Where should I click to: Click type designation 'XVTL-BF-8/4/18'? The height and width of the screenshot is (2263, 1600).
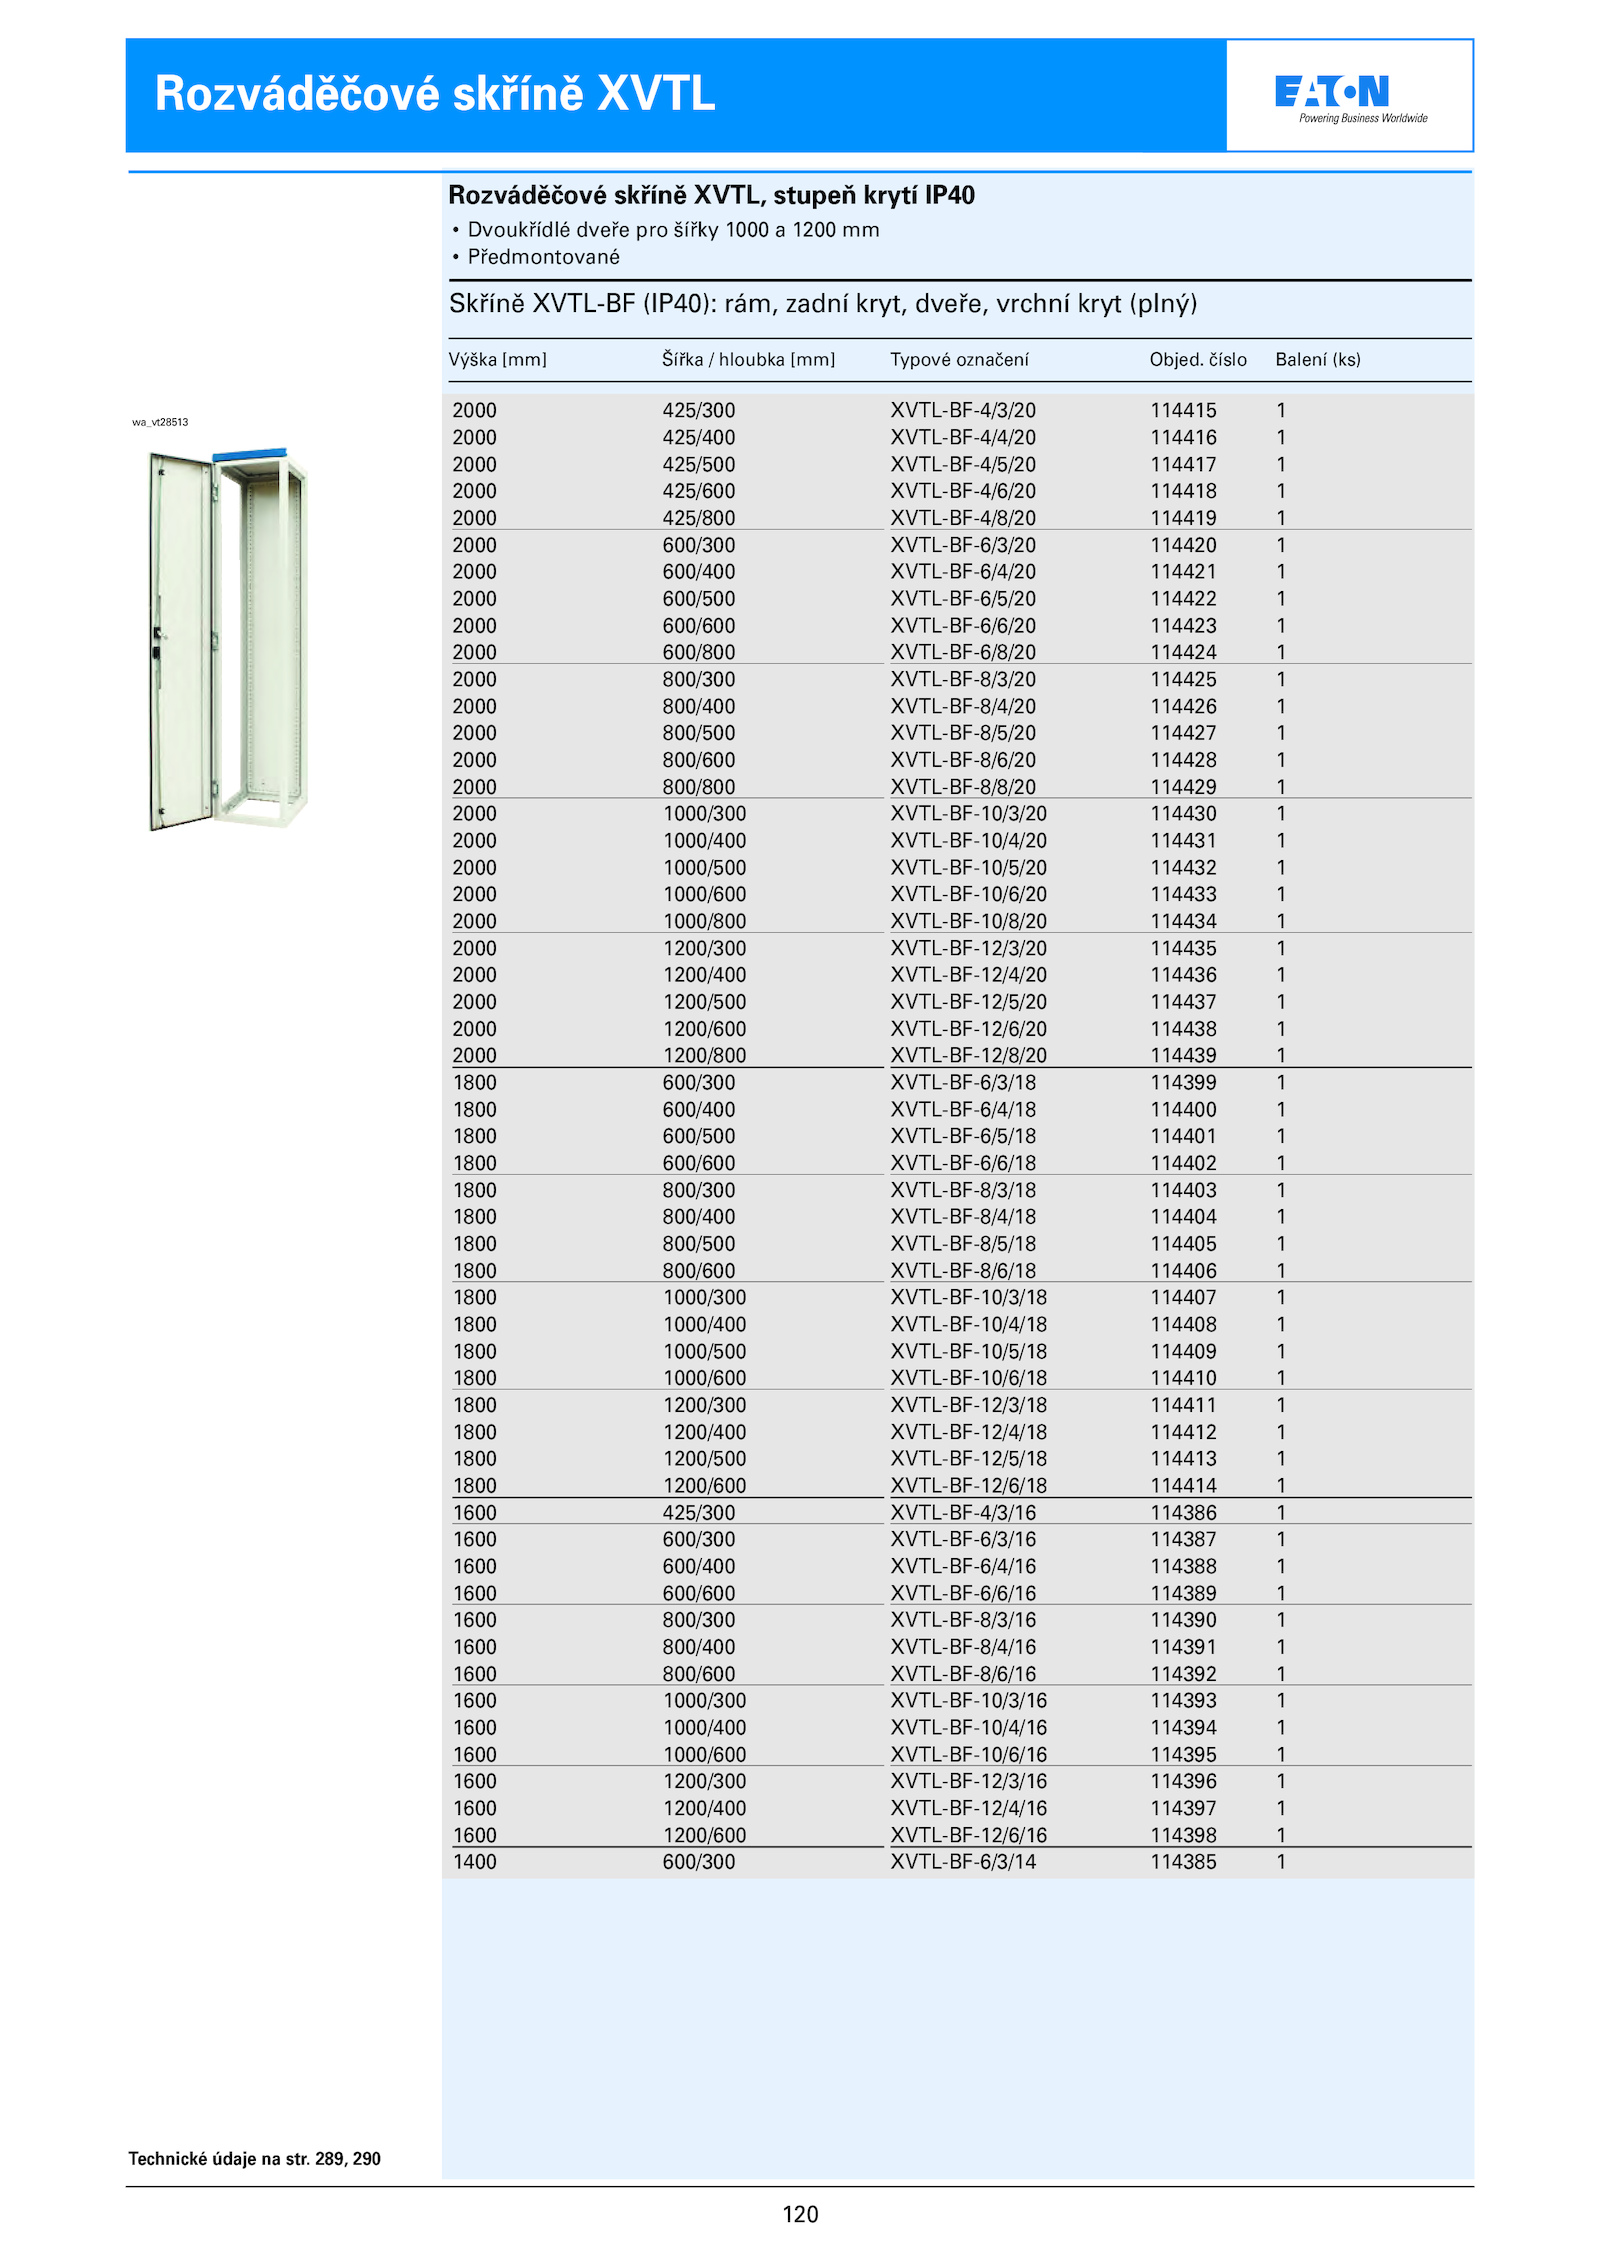963,1217
